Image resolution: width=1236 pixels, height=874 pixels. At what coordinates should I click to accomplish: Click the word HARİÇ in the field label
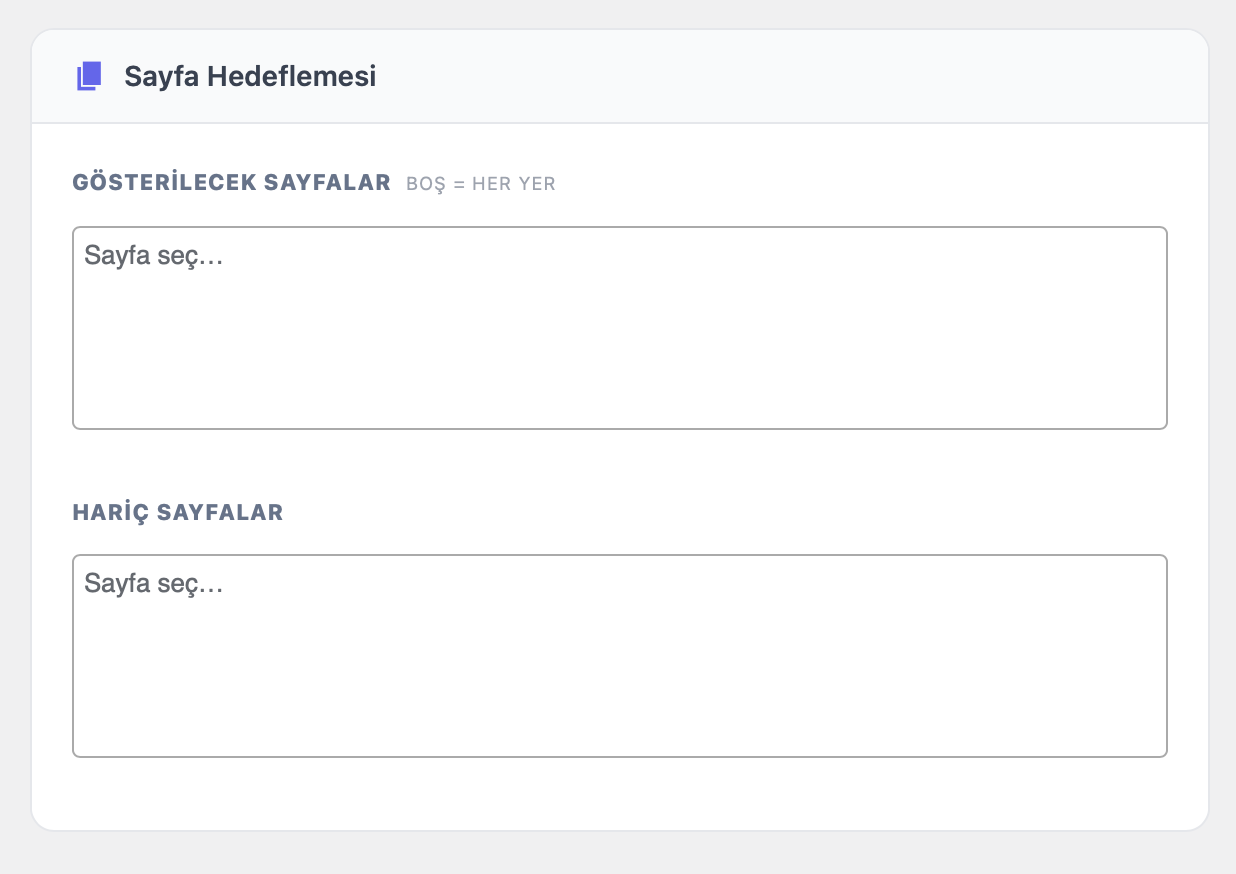click(x=106, y=512)
